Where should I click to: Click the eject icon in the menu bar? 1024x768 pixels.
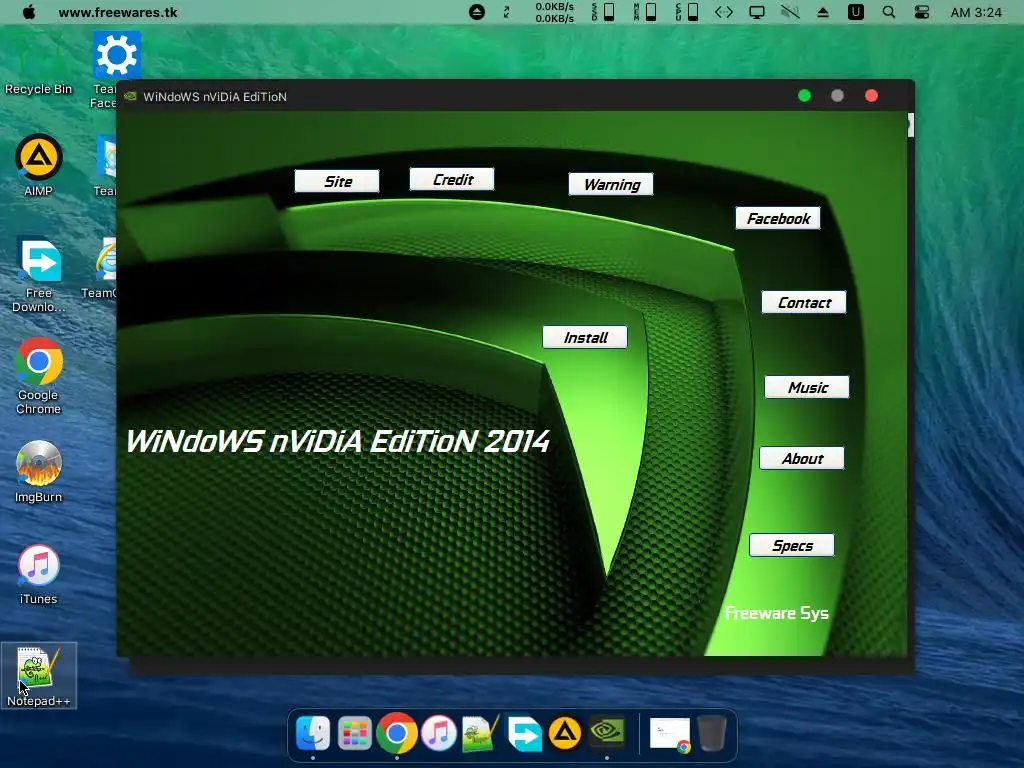coord(823,12)
